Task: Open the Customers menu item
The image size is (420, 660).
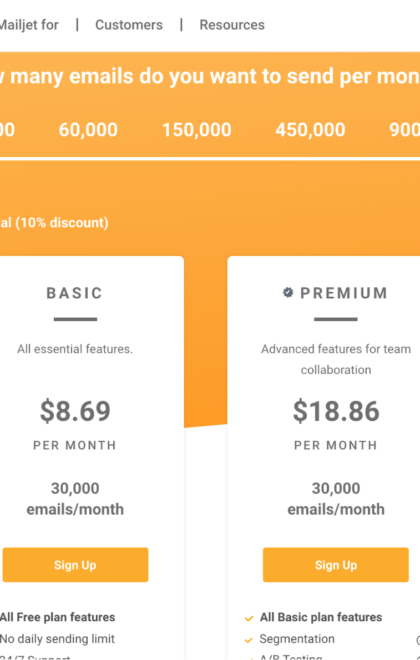Action: [129, 25]
